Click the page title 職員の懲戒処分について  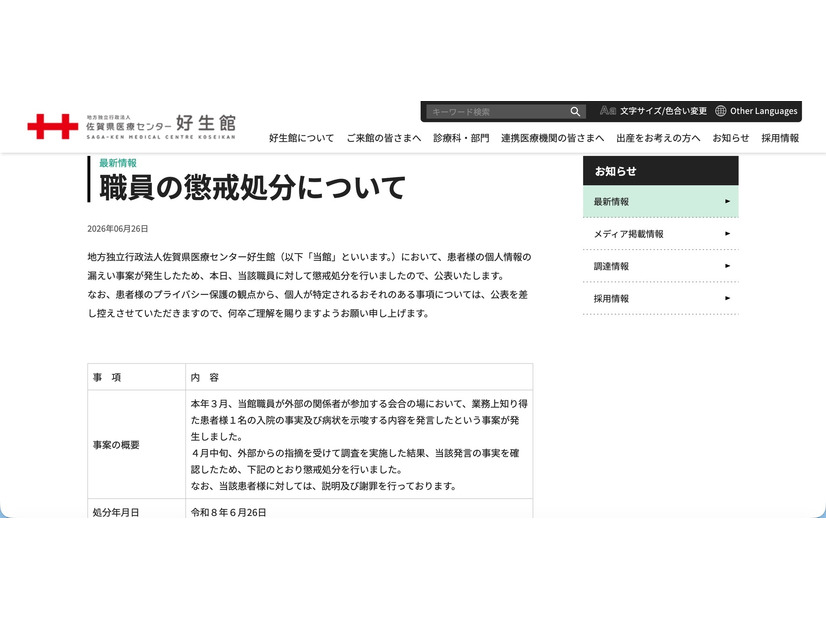(252, 187)
